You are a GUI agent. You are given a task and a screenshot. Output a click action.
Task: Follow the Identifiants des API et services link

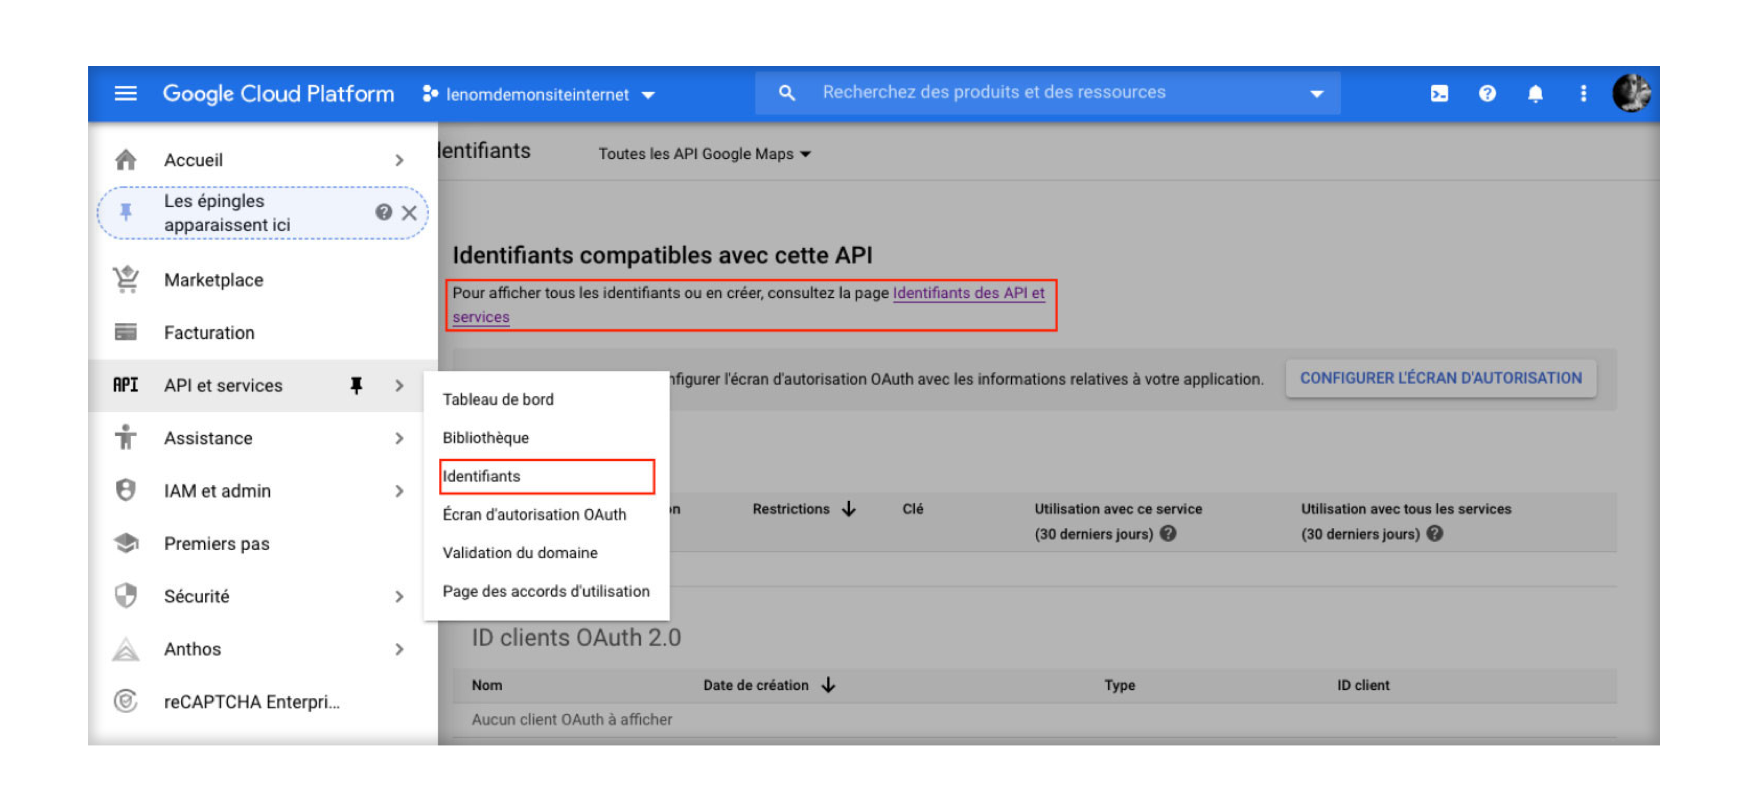click(x=968, y=293)
